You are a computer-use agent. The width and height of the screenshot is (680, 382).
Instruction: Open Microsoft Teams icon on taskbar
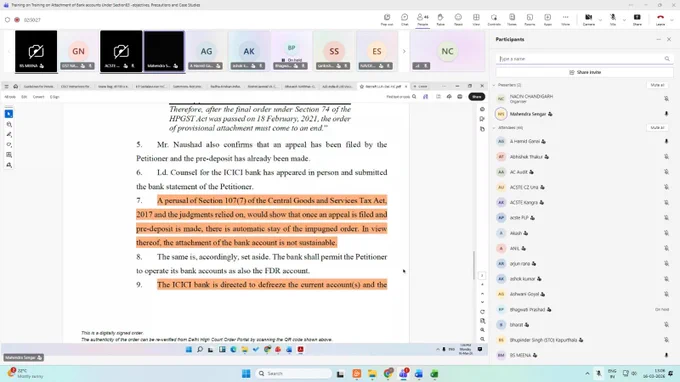(404, 373)
